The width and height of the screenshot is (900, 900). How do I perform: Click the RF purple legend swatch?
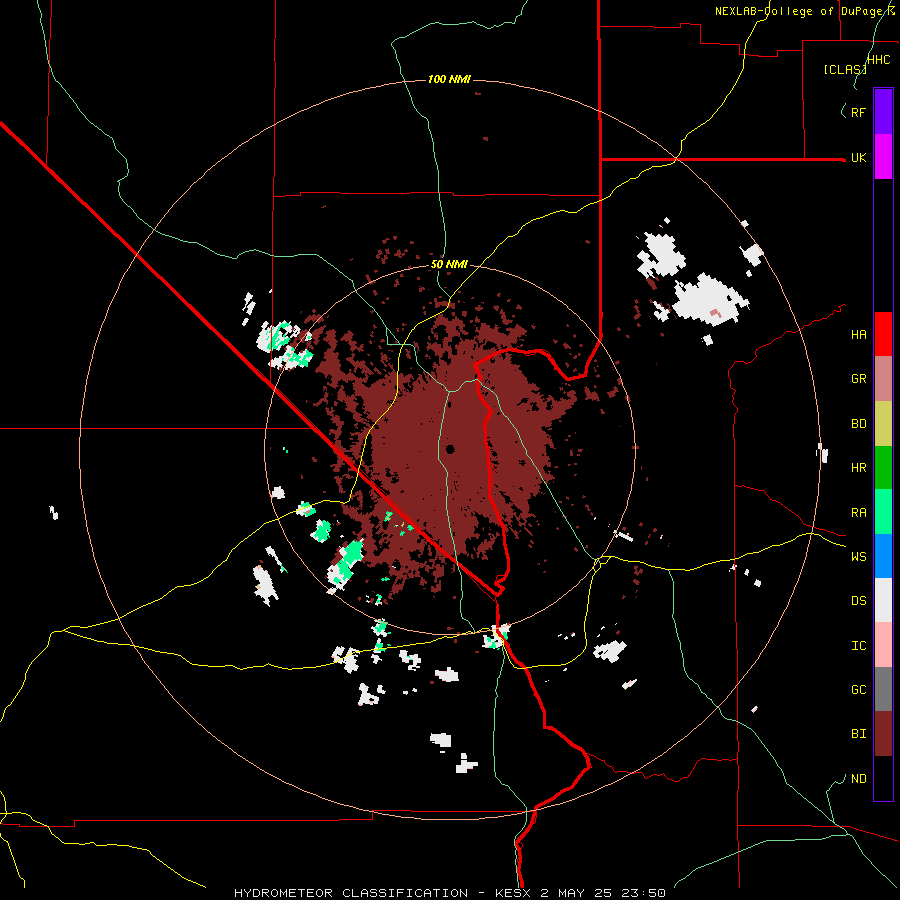point(883,112)
